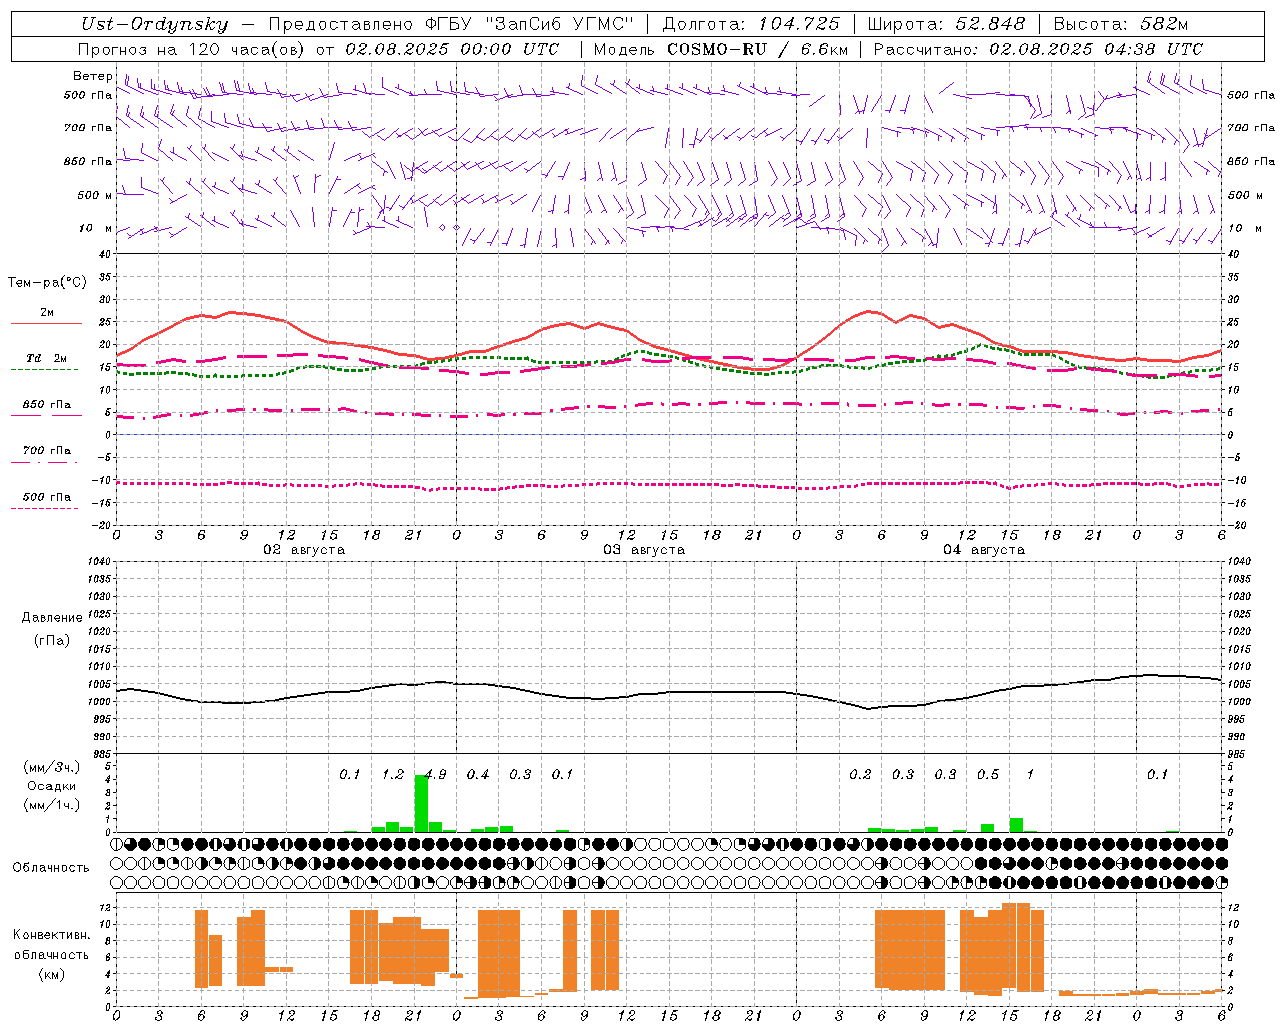Click the 0.4 precipitation total
The width and height of the screenshot is (1280, 1024).
coord(478,775)
